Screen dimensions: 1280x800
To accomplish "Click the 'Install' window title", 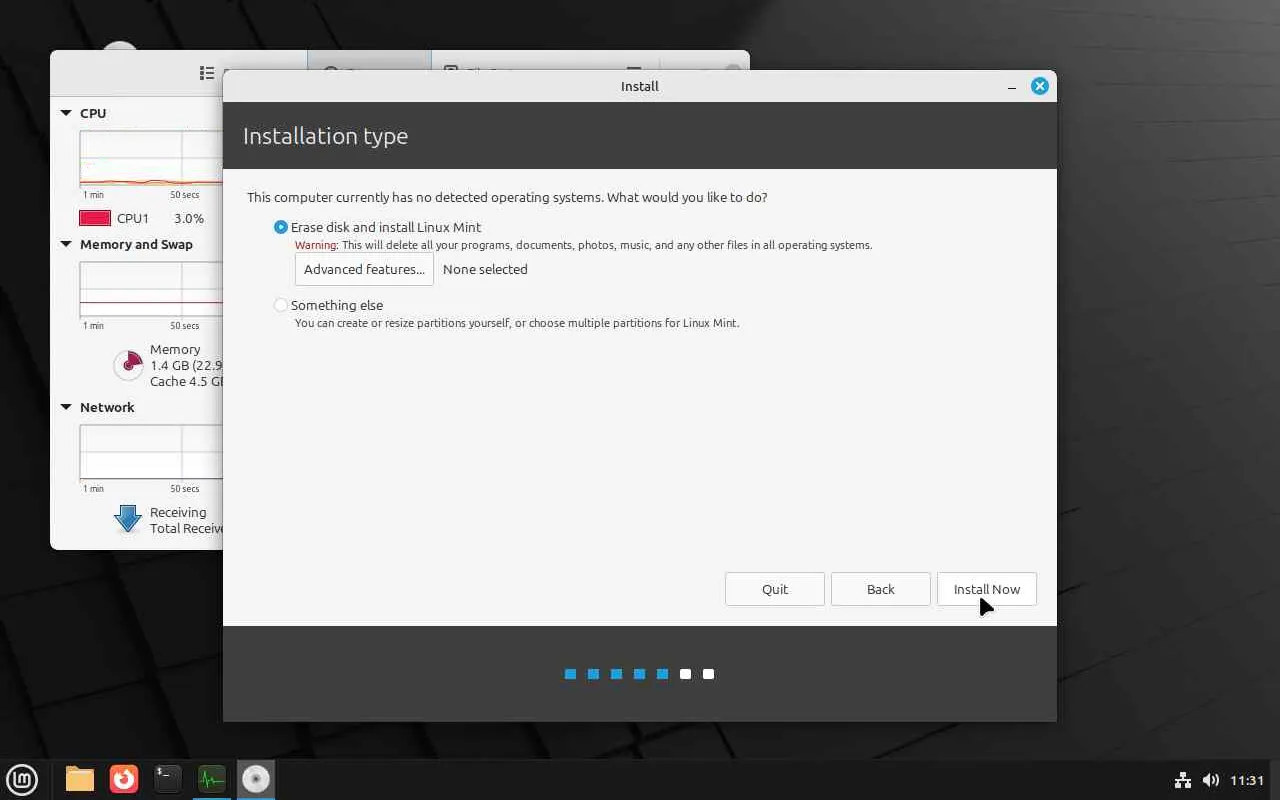I will 640,86.
